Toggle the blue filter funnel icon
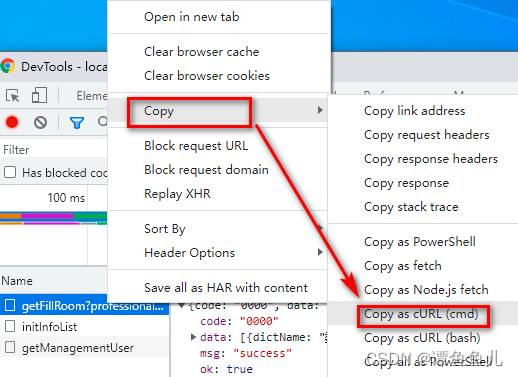 77,123
